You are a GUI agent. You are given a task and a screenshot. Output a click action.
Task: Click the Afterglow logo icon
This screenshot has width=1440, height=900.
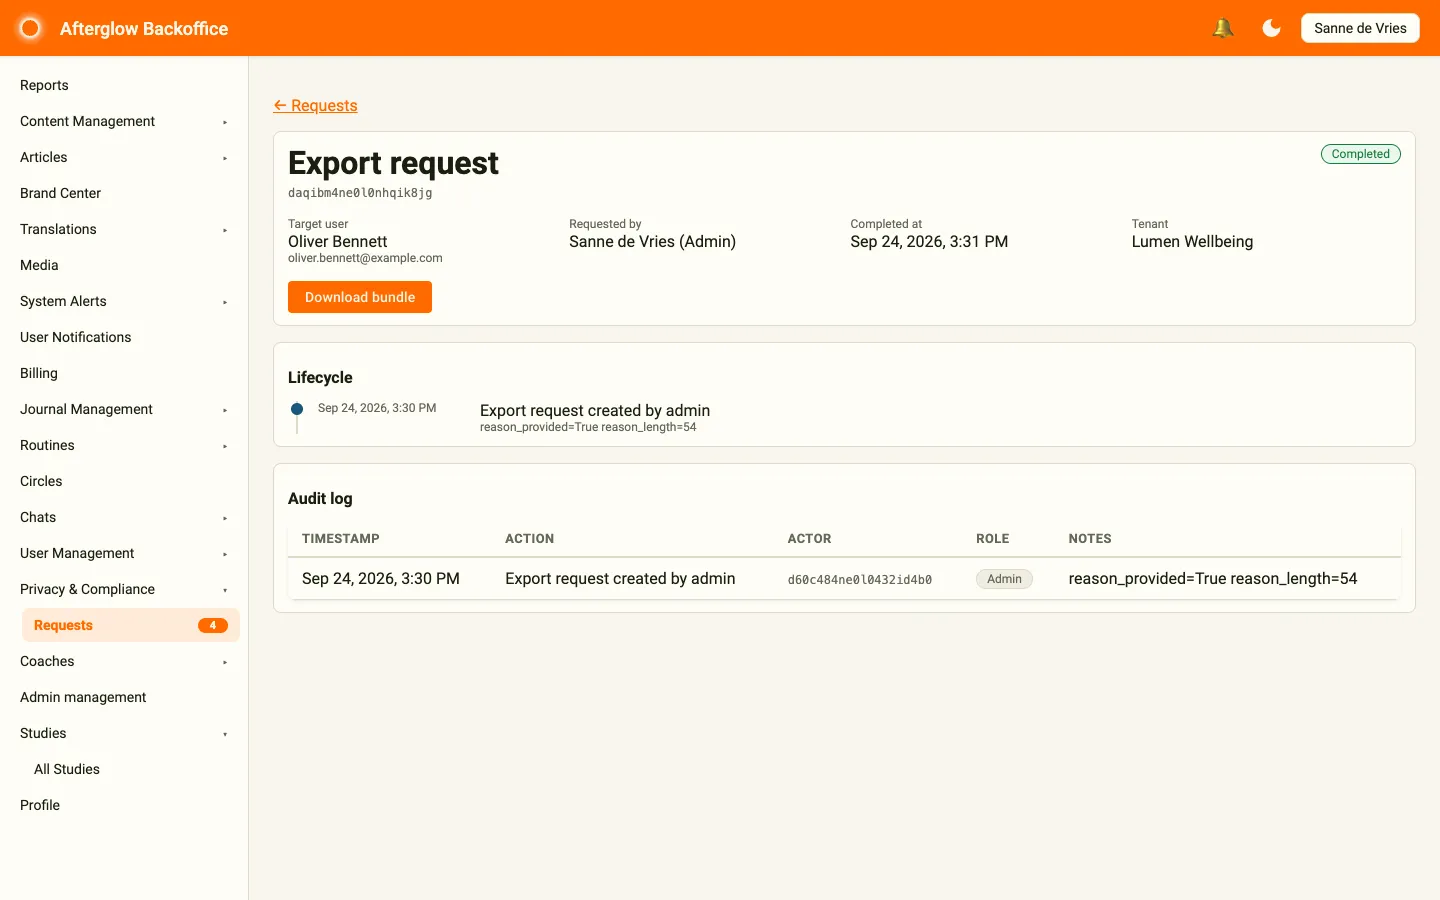(x=30, y=28)
